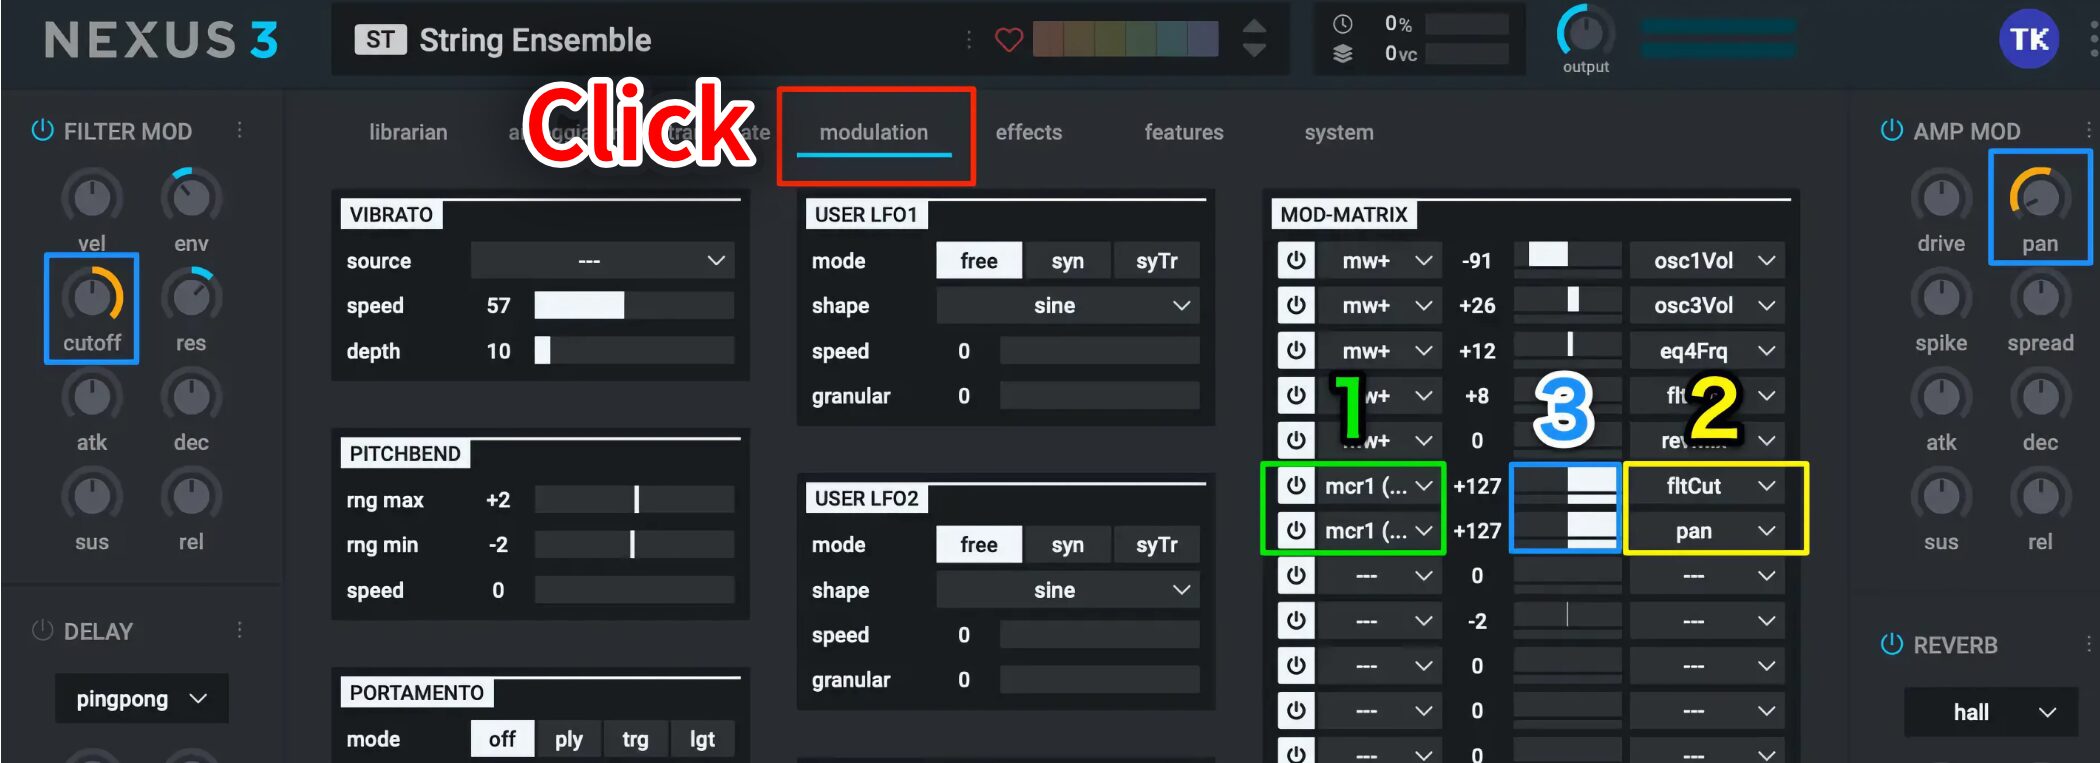Toggle power for osc1Vol matrix row
Screen dimensions: 2100x763
point(1296,261)
